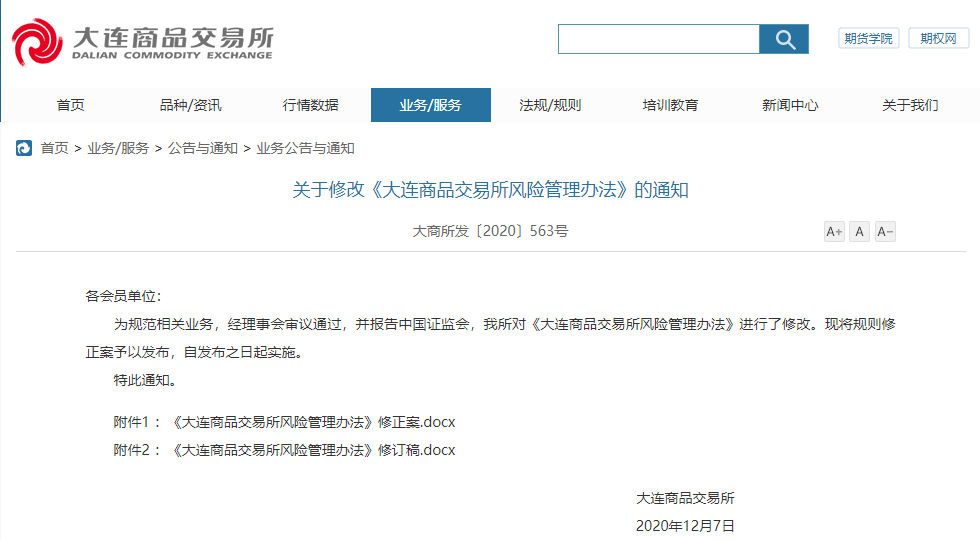Click document number 大商所发〔2020〕563号

491,231
